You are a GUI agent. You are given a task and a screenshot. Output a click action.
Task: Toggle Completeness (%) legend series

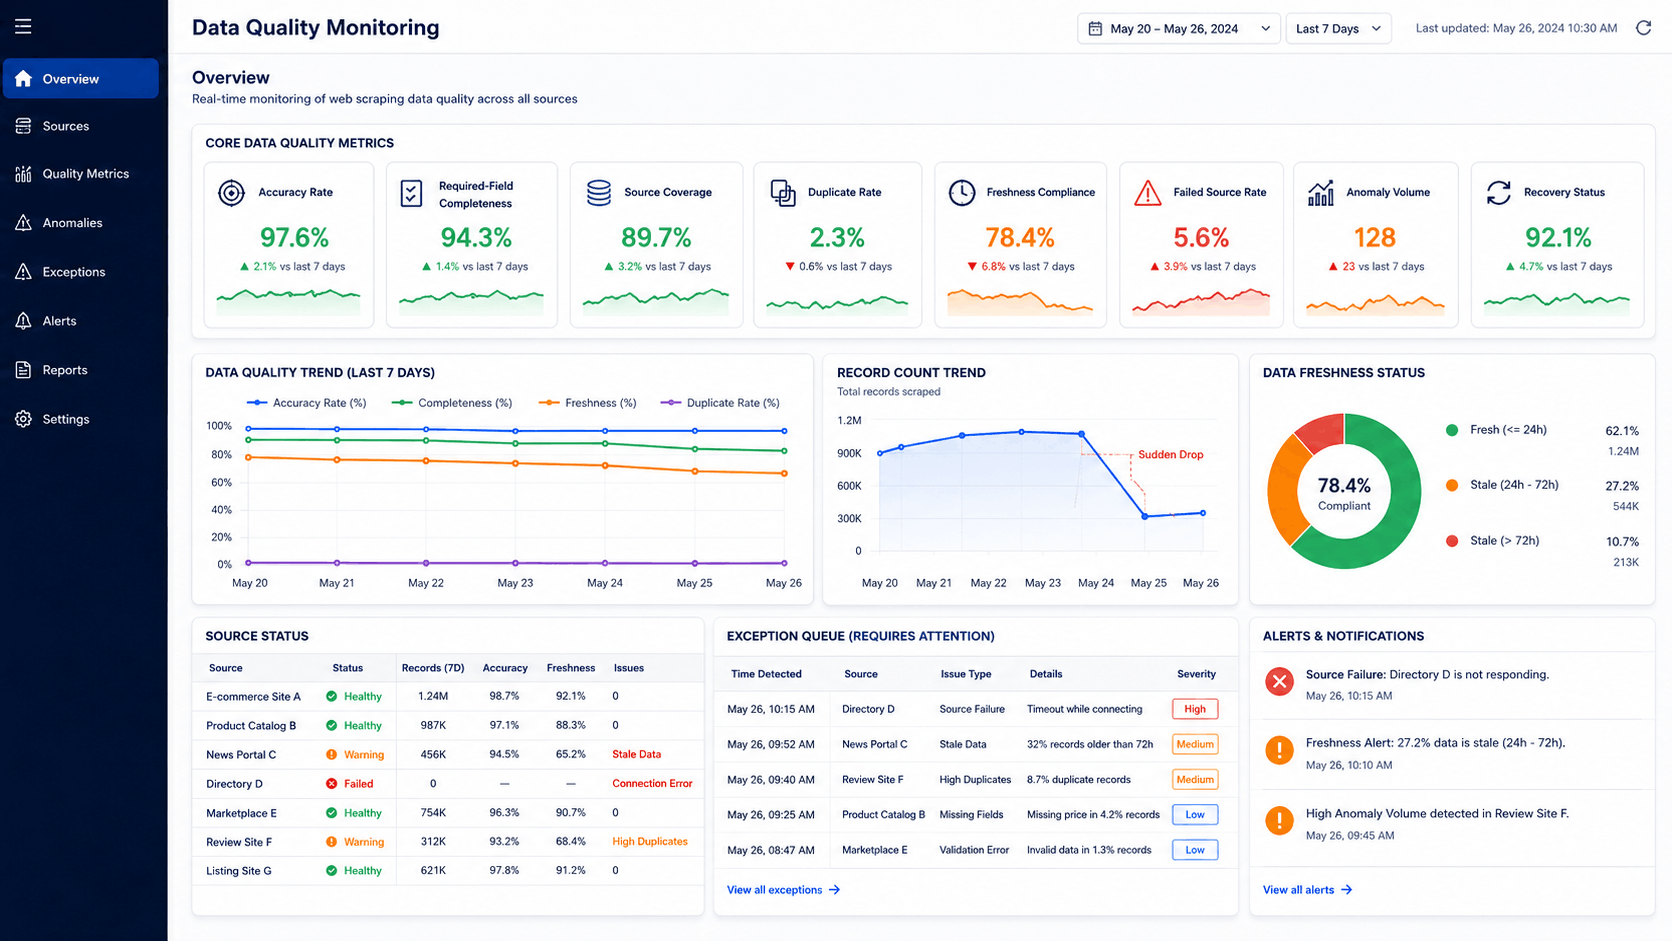pyautogui.click(x=452, y=403)
